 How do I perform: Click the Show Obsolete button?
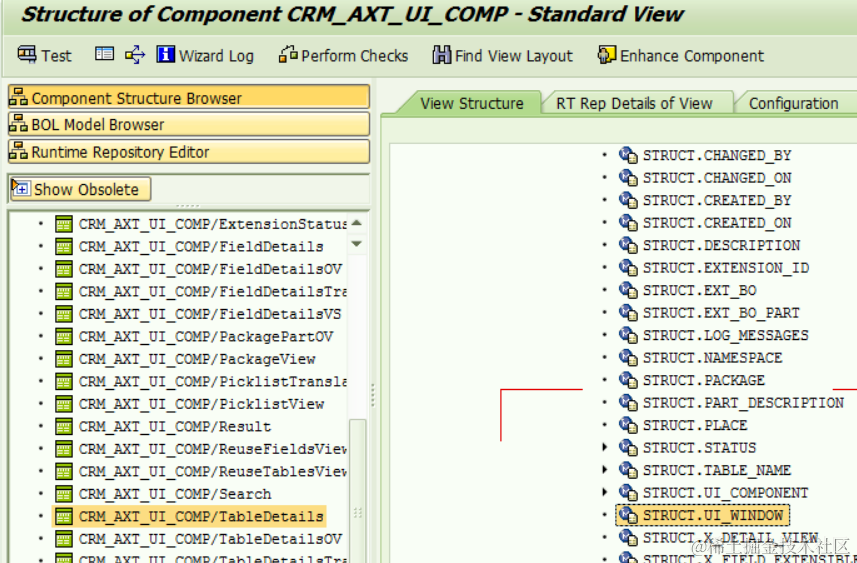(80, 189)
